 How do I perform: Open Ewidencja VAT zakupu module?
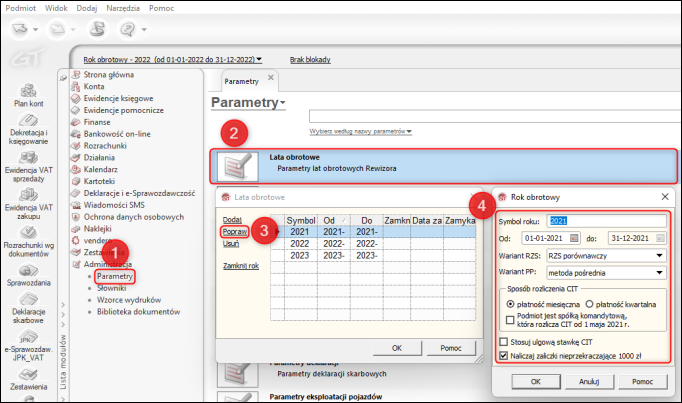click(x=28, y=194)
